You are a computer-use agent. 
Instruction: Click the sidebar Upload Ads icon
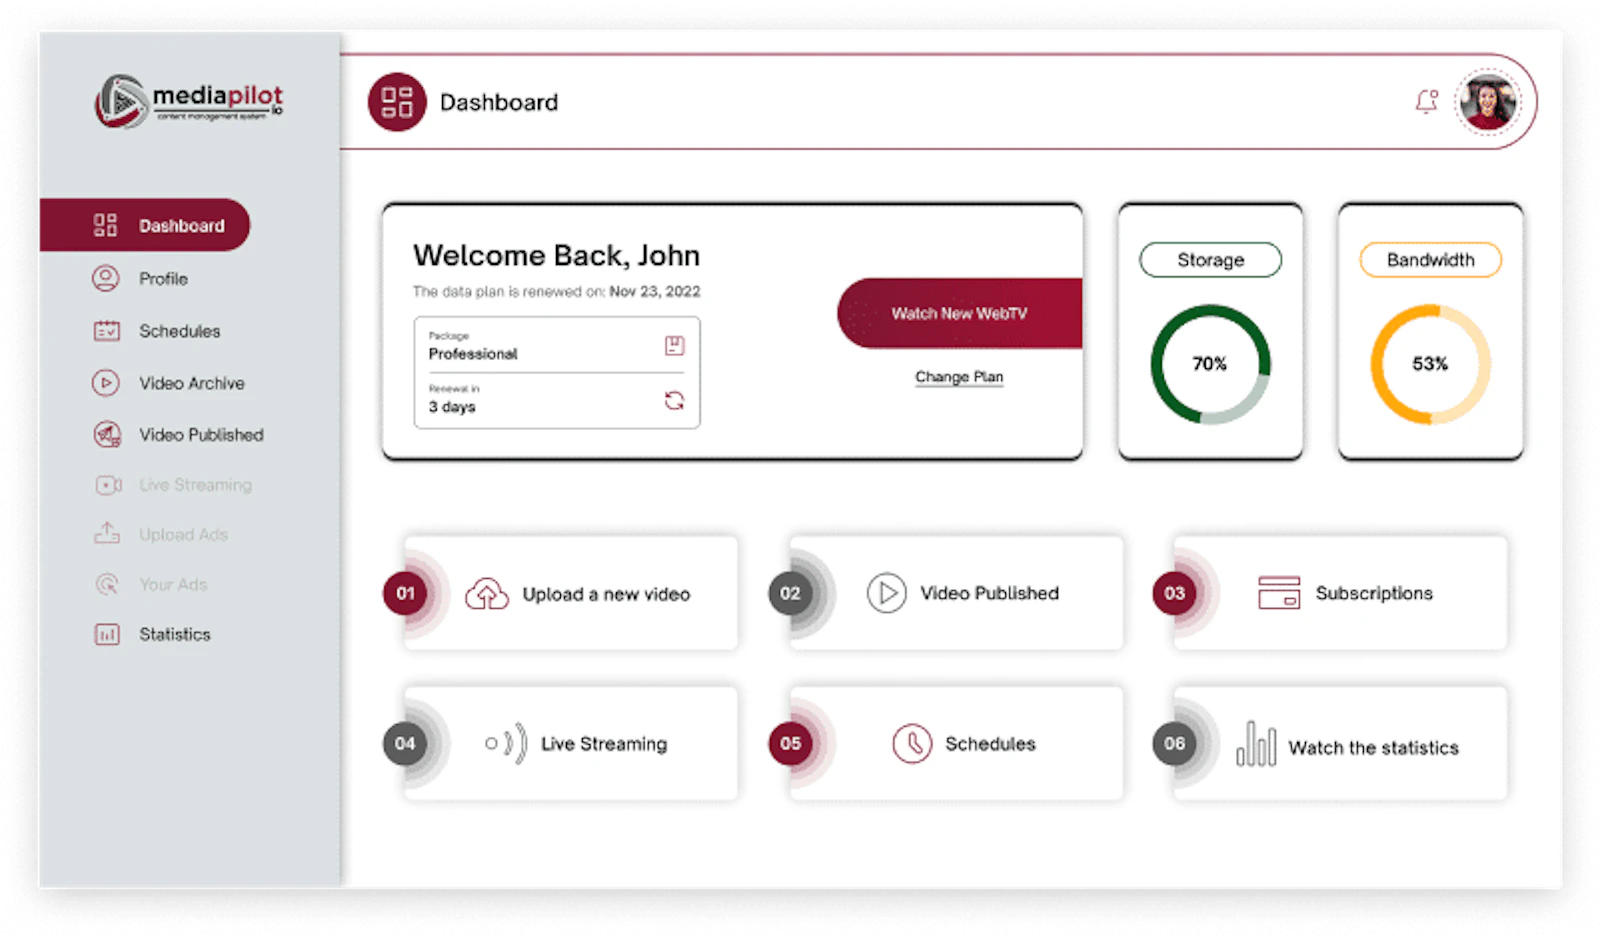click(107, 533)
